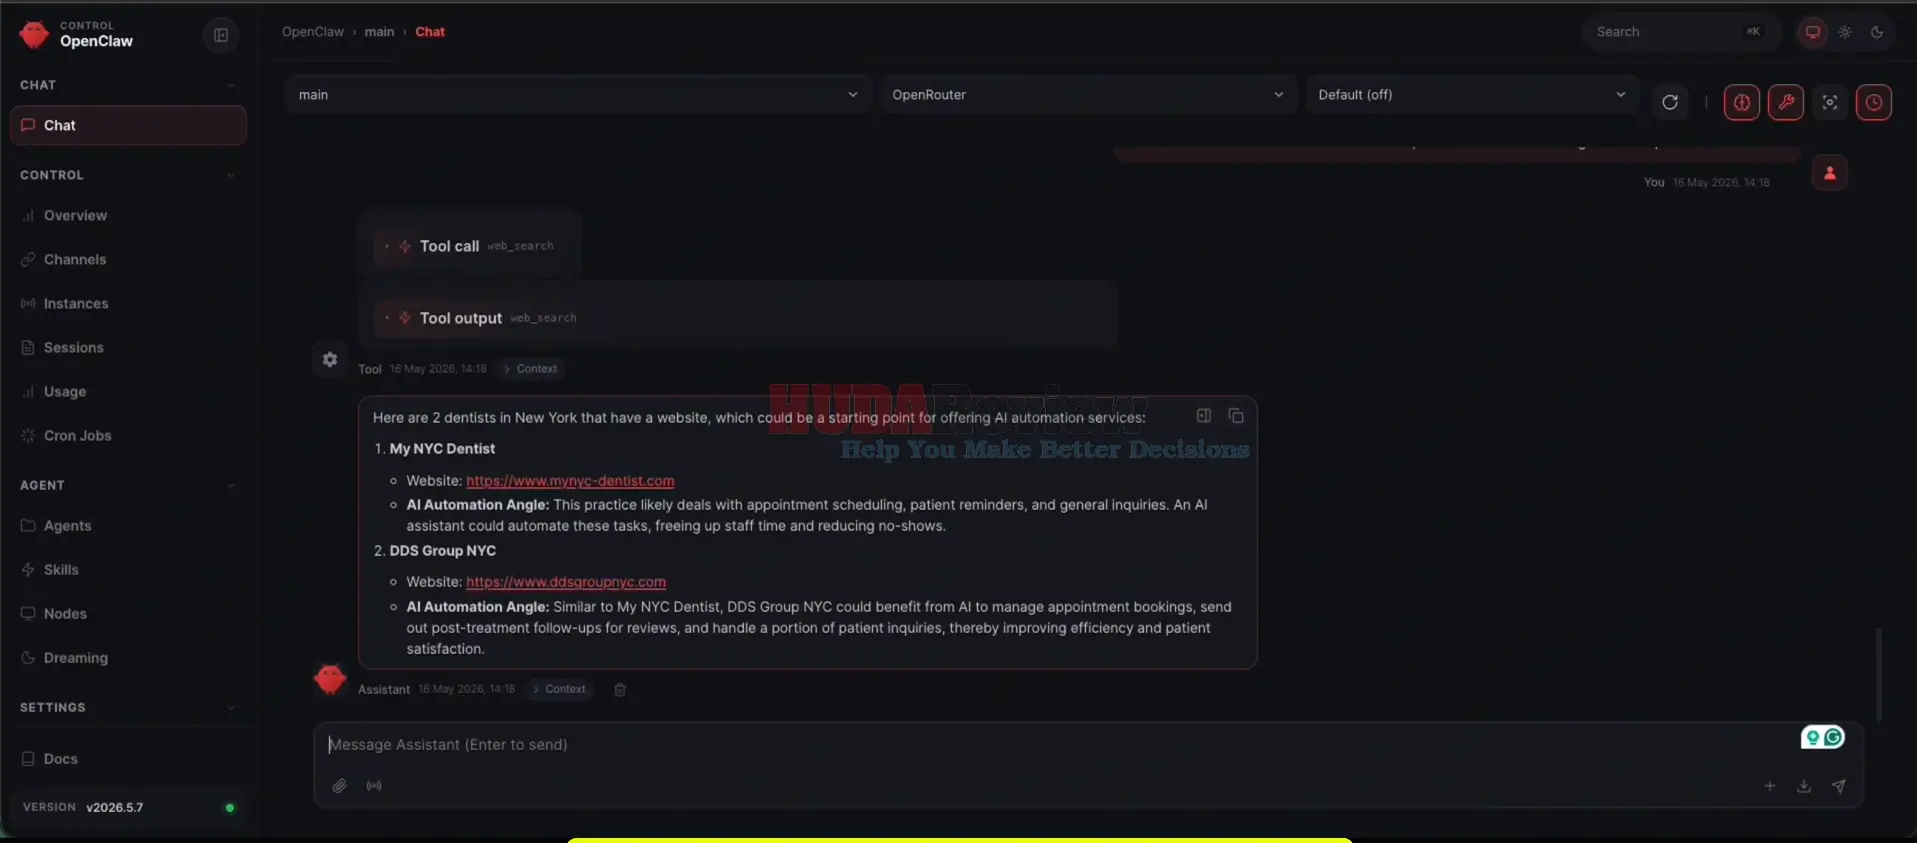Open Agents in the sidebar

point(128,525)
